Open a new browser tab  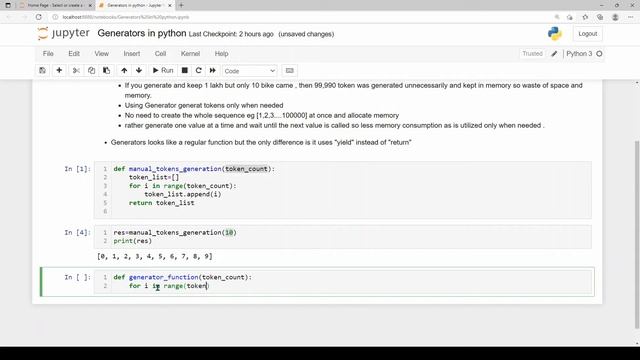tap(181, 5)
